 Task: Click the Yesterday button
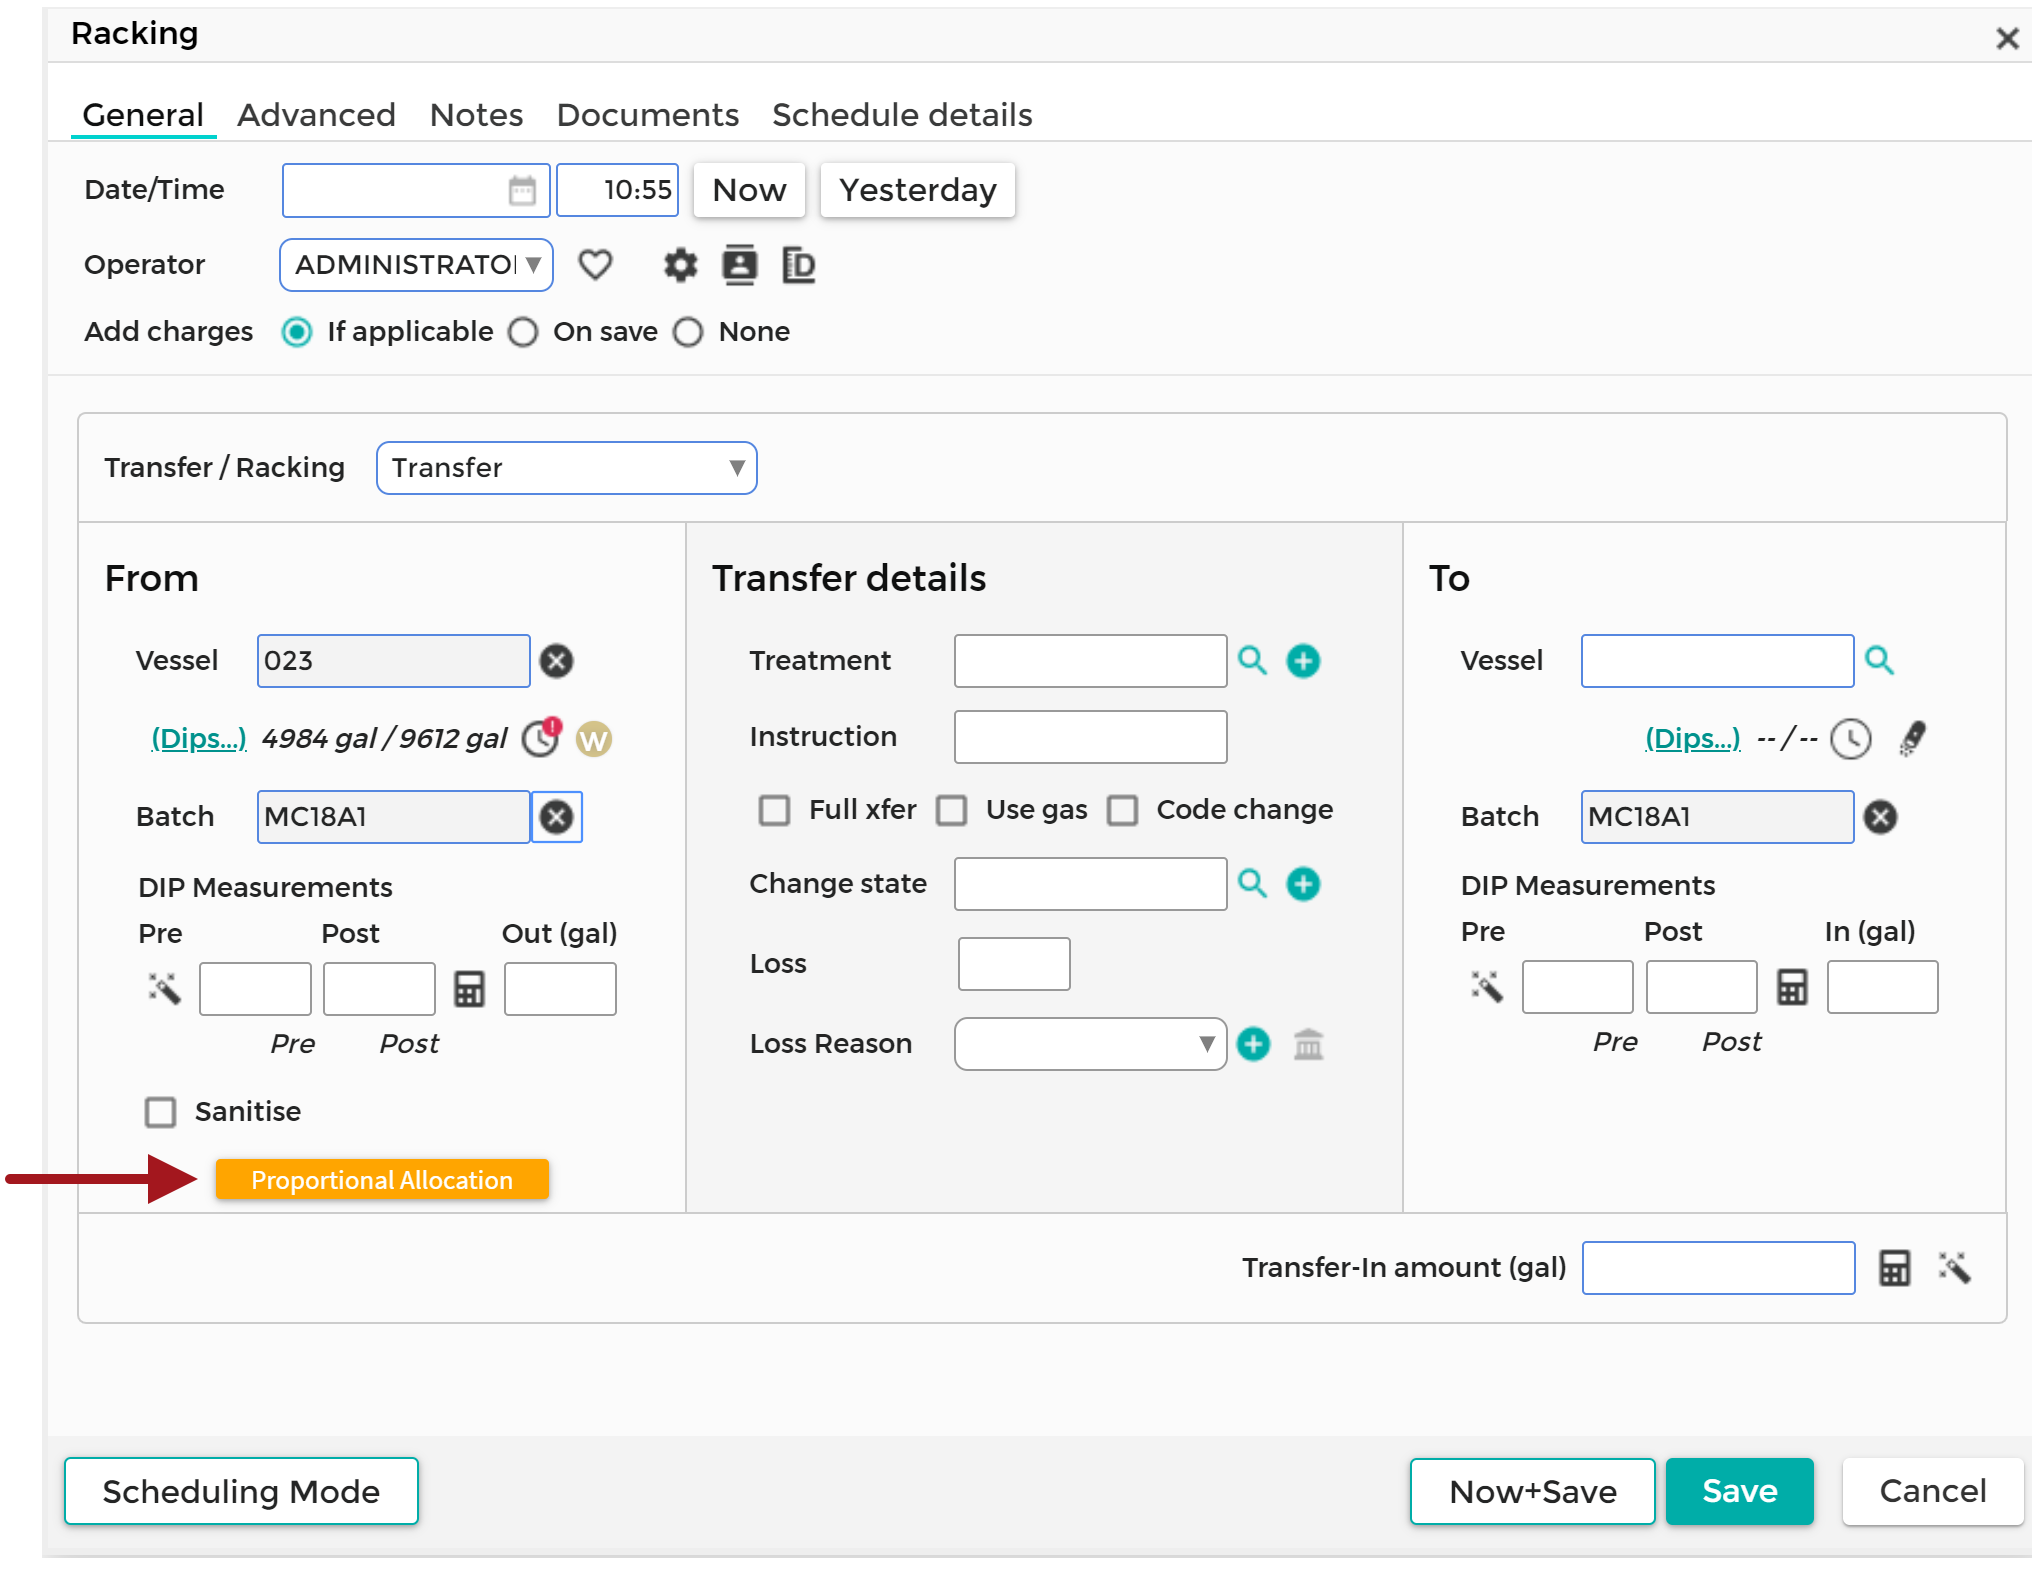click(x=917, y=190)
